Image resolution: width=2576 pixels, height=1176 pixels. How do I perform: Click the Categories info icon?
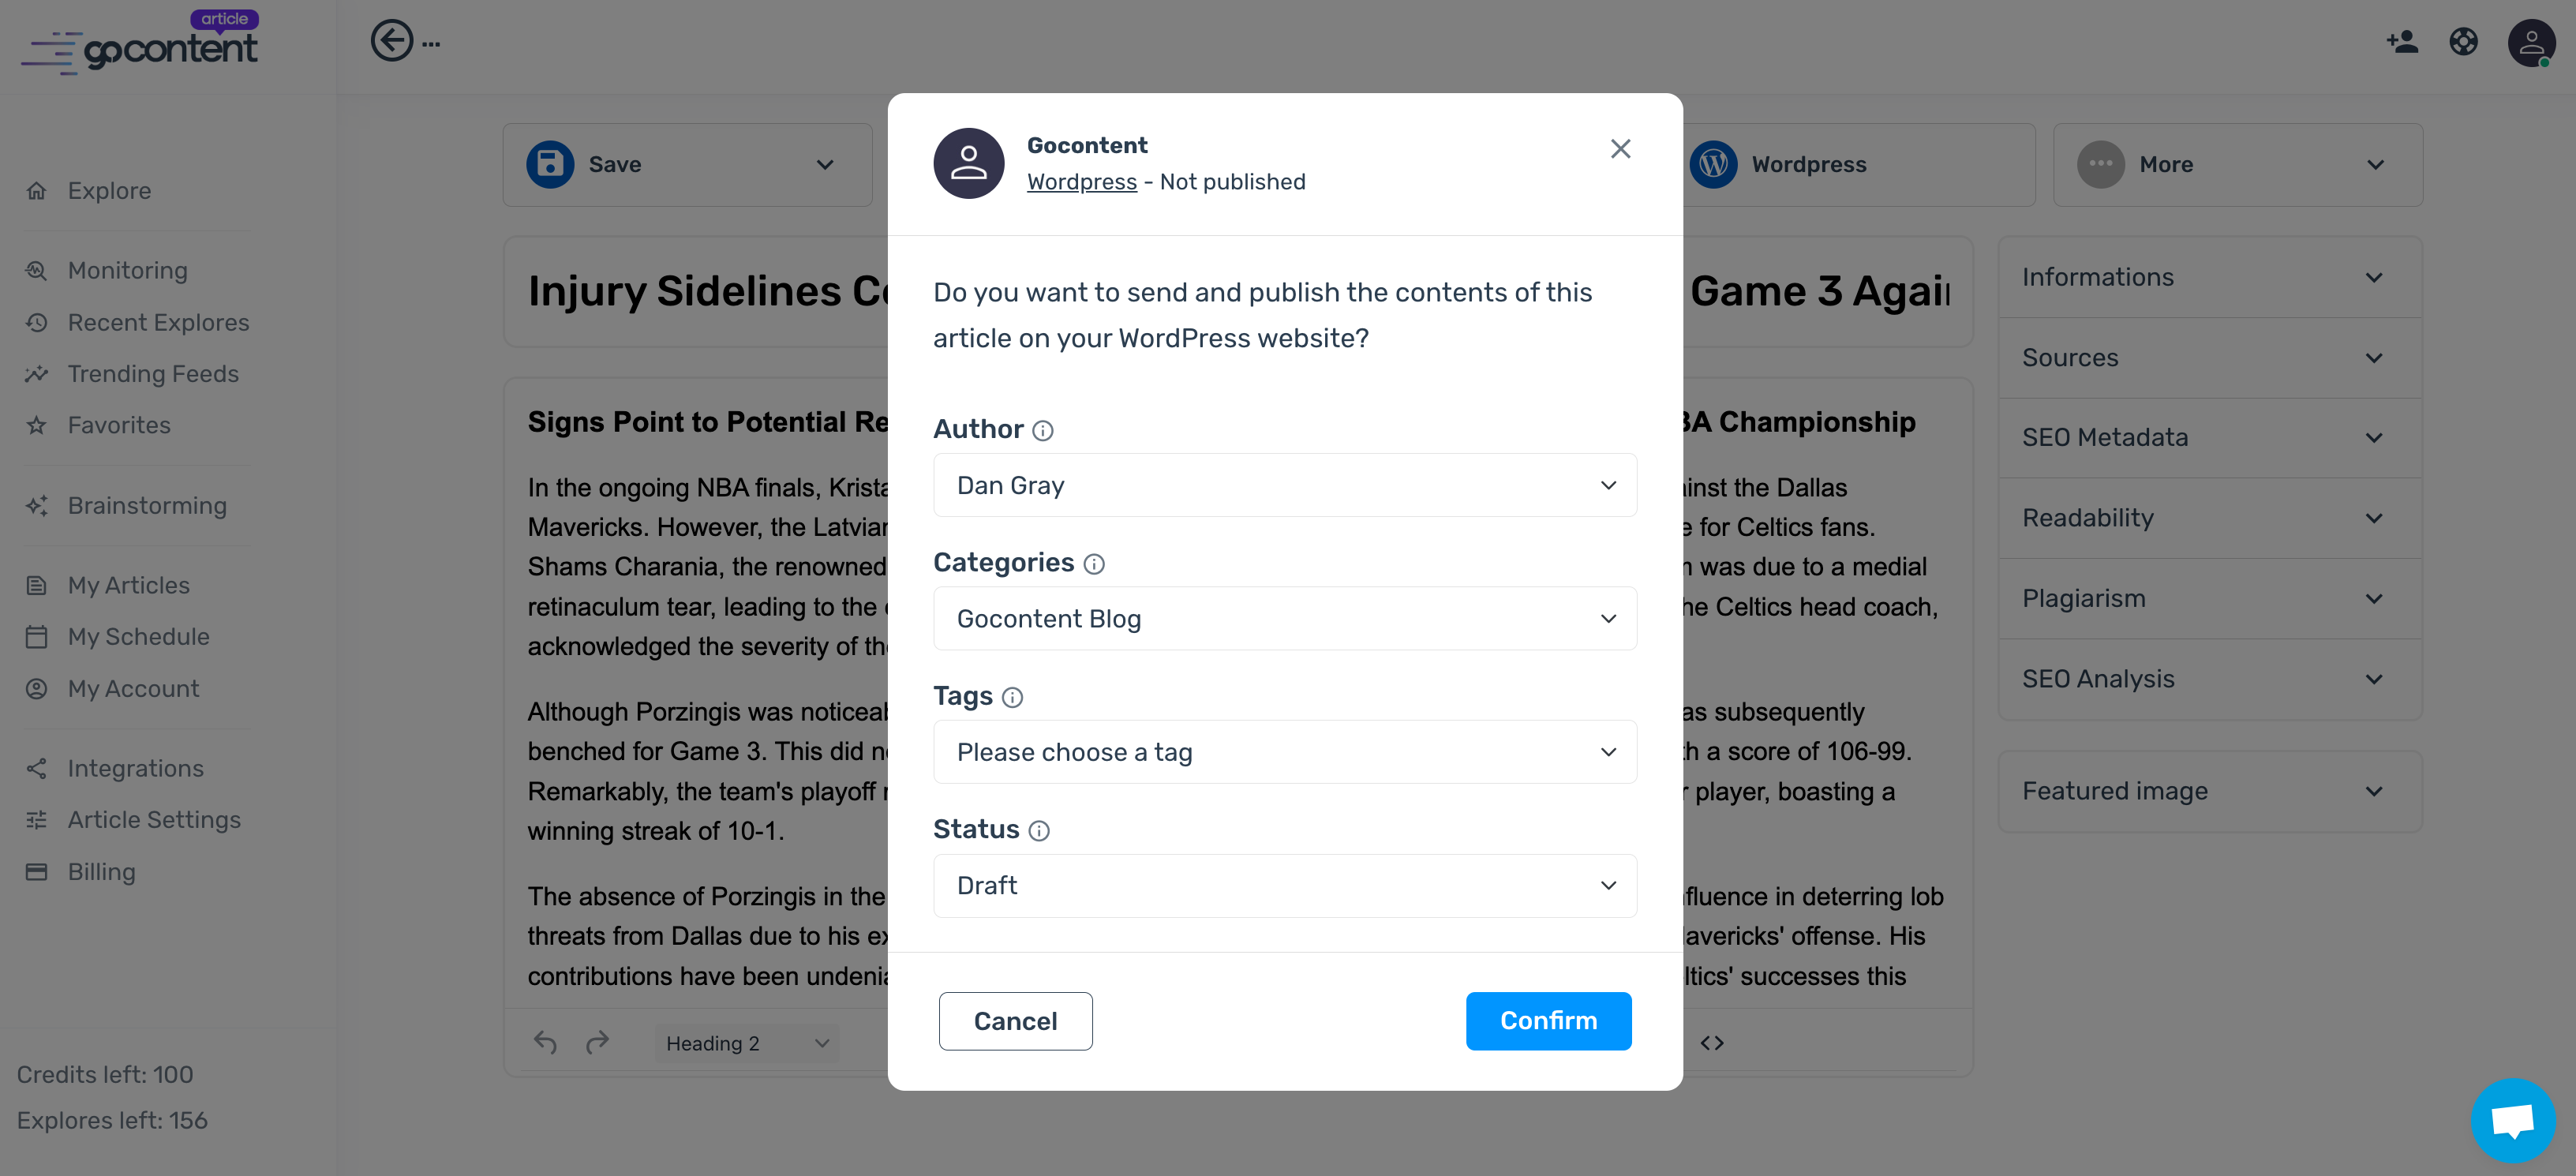pos(1094,564)
